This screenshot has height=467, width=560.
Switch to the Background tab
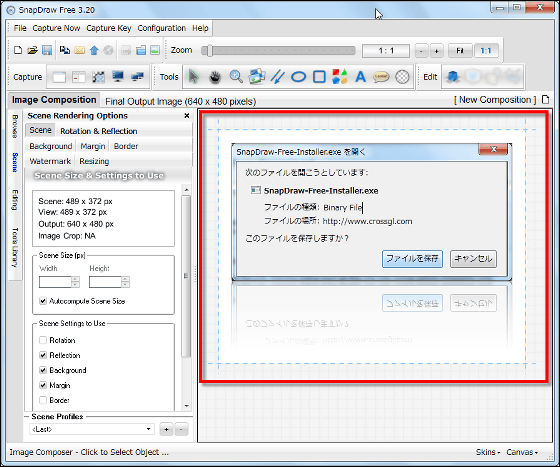51,146
